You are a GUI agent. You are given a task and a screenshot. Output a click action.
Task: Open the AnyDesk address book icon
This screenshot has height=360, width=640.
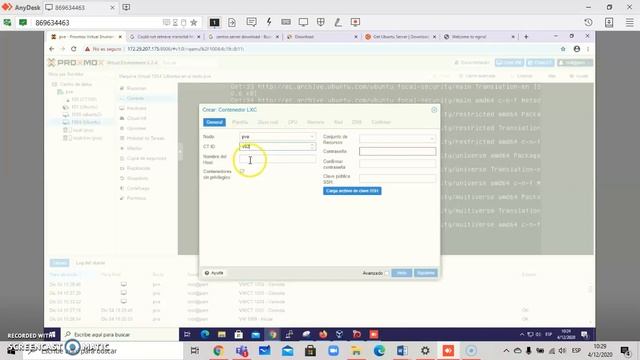609,22
